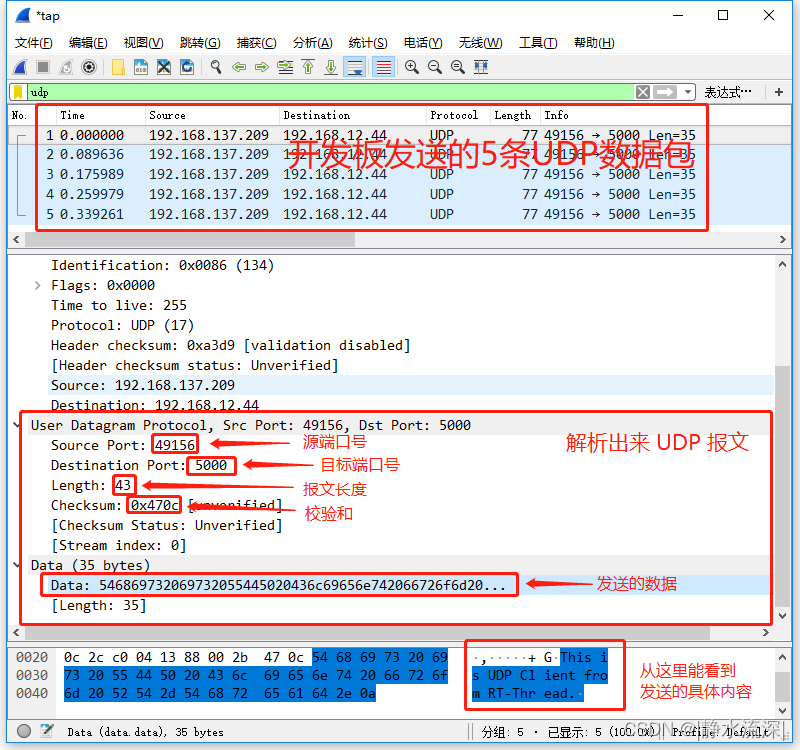
Task: Go to the previous packet with left arrow
Action: click(x=239, y=67)
